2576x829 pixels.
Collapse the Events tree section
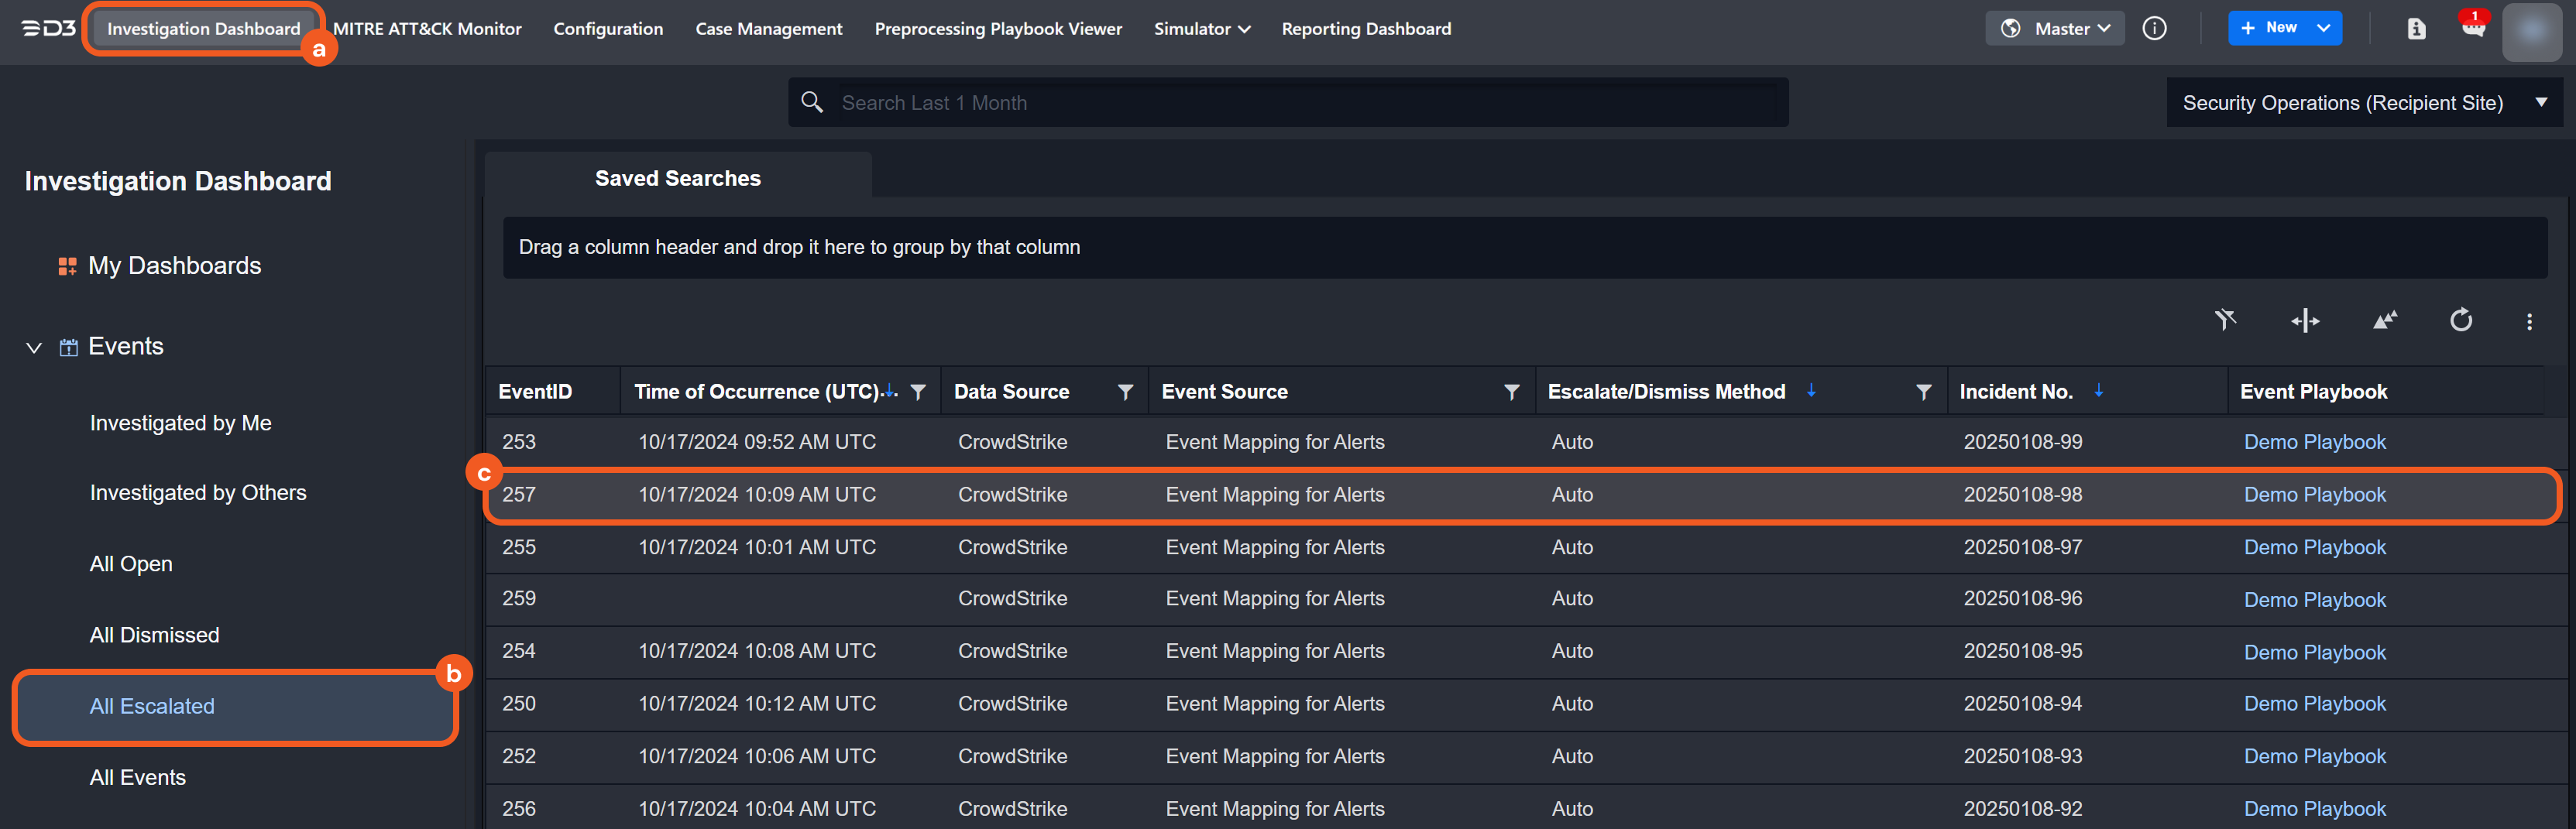[x=34, y=347]
